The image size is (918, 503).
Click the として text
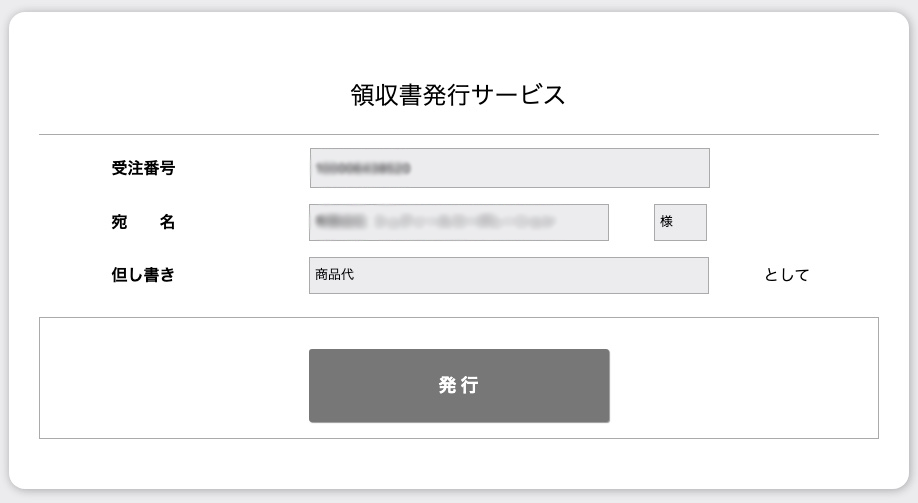pos(786,275)
